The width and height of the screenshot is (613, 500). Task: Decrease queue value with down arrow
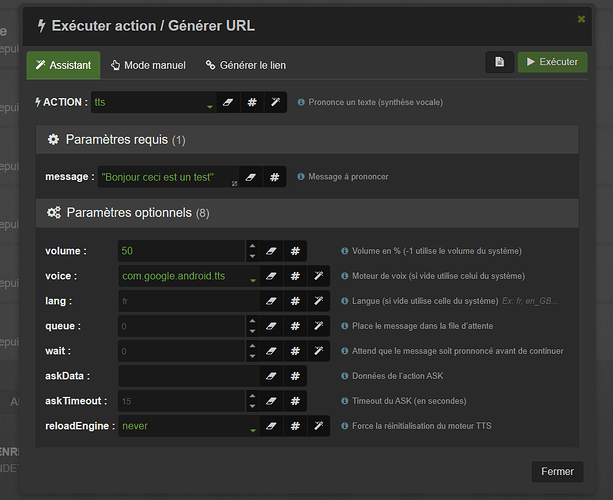point(253,331)
